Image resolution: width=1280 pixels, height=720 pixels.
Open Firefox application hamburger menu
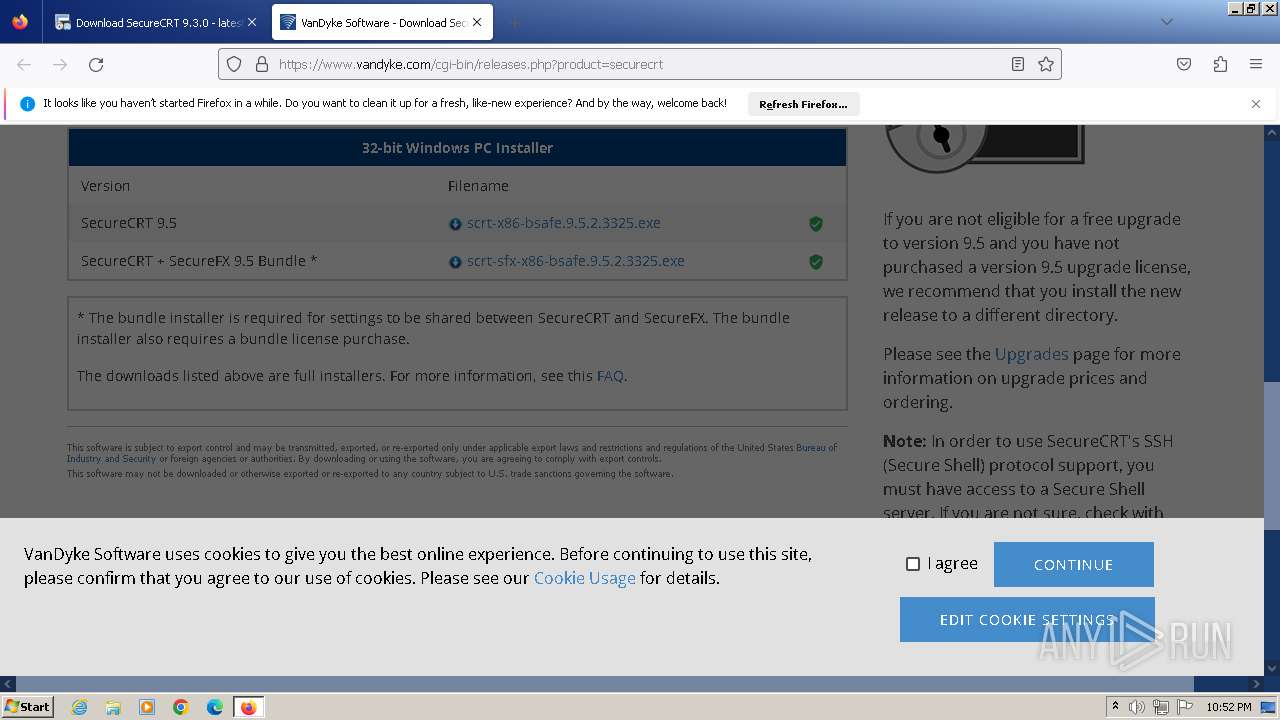(1256, 64)
